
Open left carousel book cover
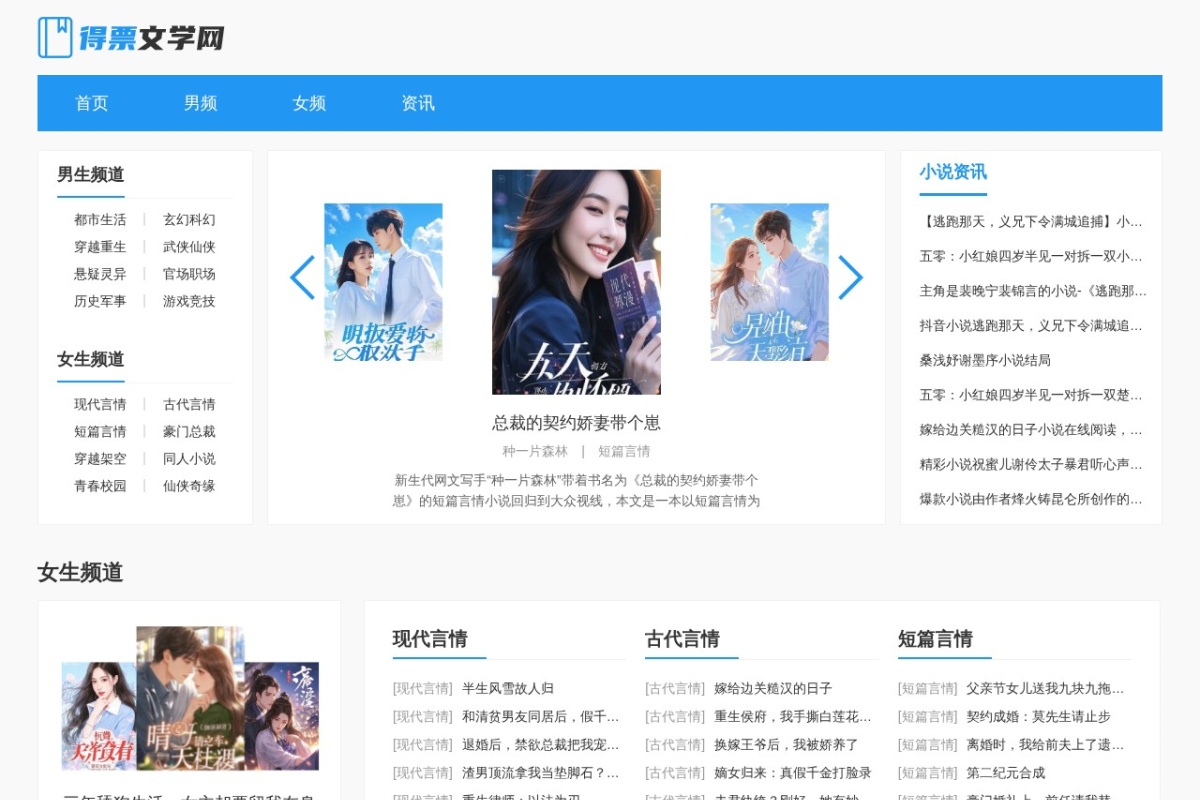(383, 282)
